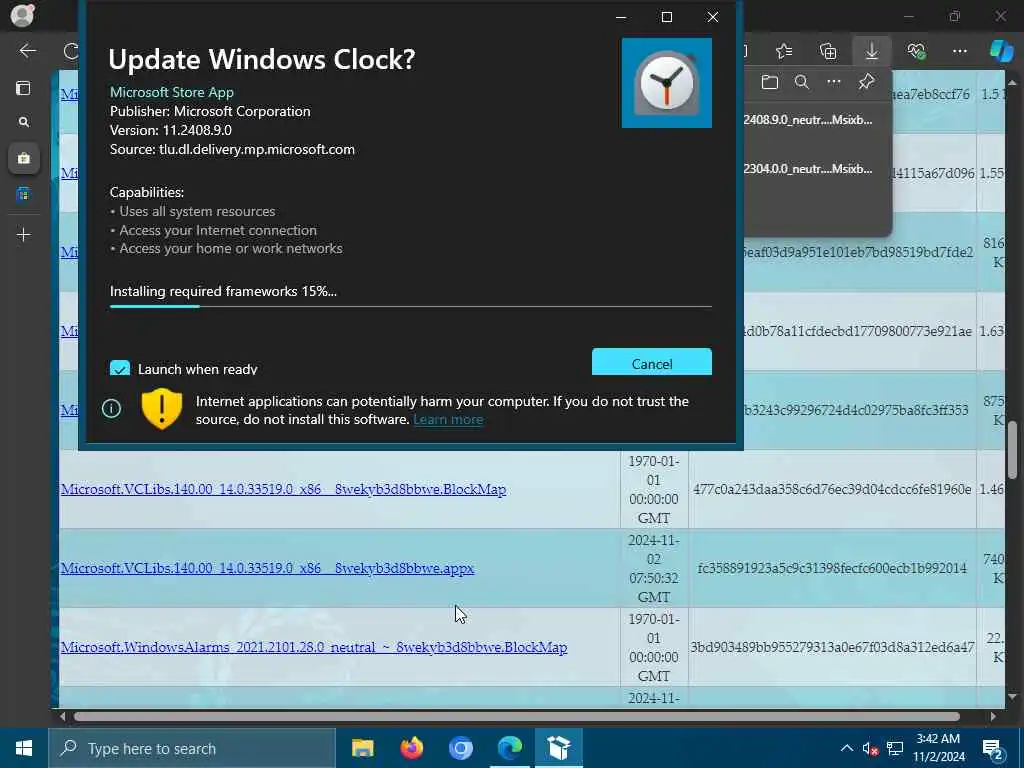This screenshot has width=1024, height=768.
Task: Select App Installer taskbar icon
Action: click(x=559, y=748)
